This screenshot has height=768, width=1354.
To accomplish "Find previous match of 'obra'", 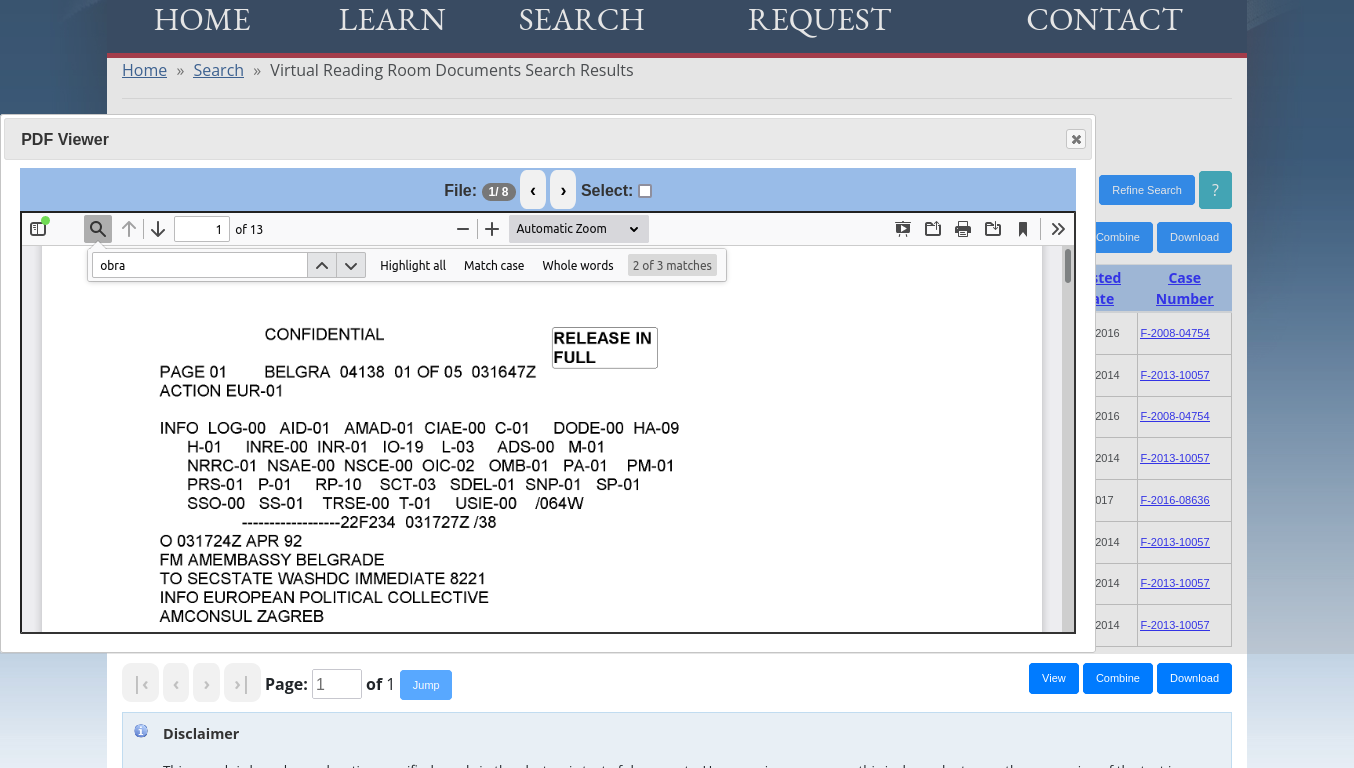I will click(x=321, y=265).
